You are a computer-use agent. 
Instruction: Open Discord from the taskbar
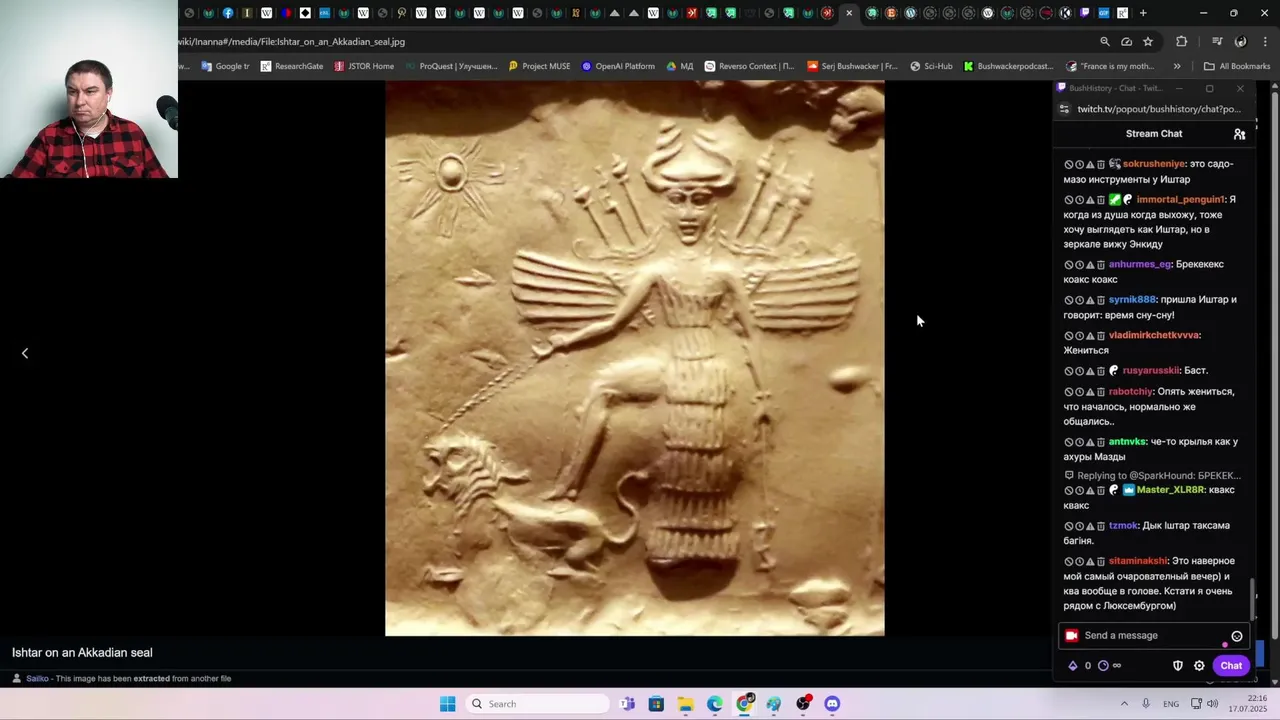[x=832, y=704]
